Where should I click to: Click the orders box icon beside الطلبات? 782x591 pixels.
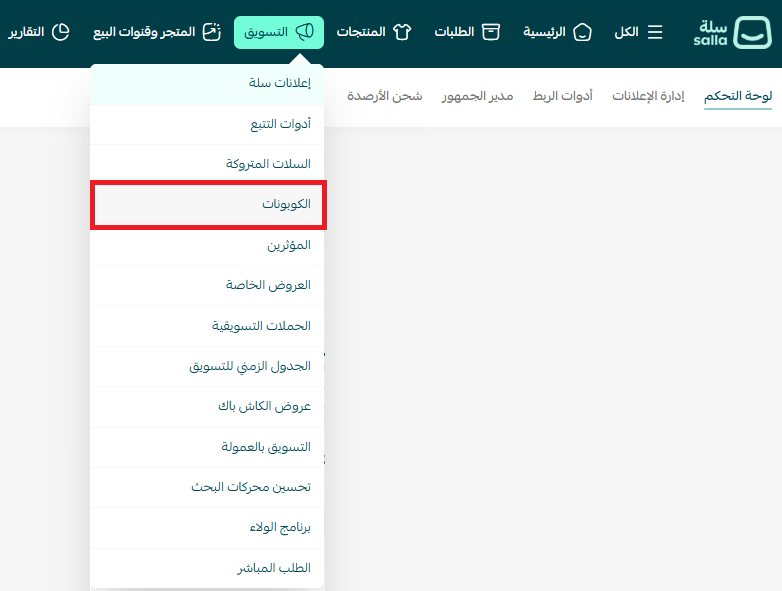(x=490, y=32)
